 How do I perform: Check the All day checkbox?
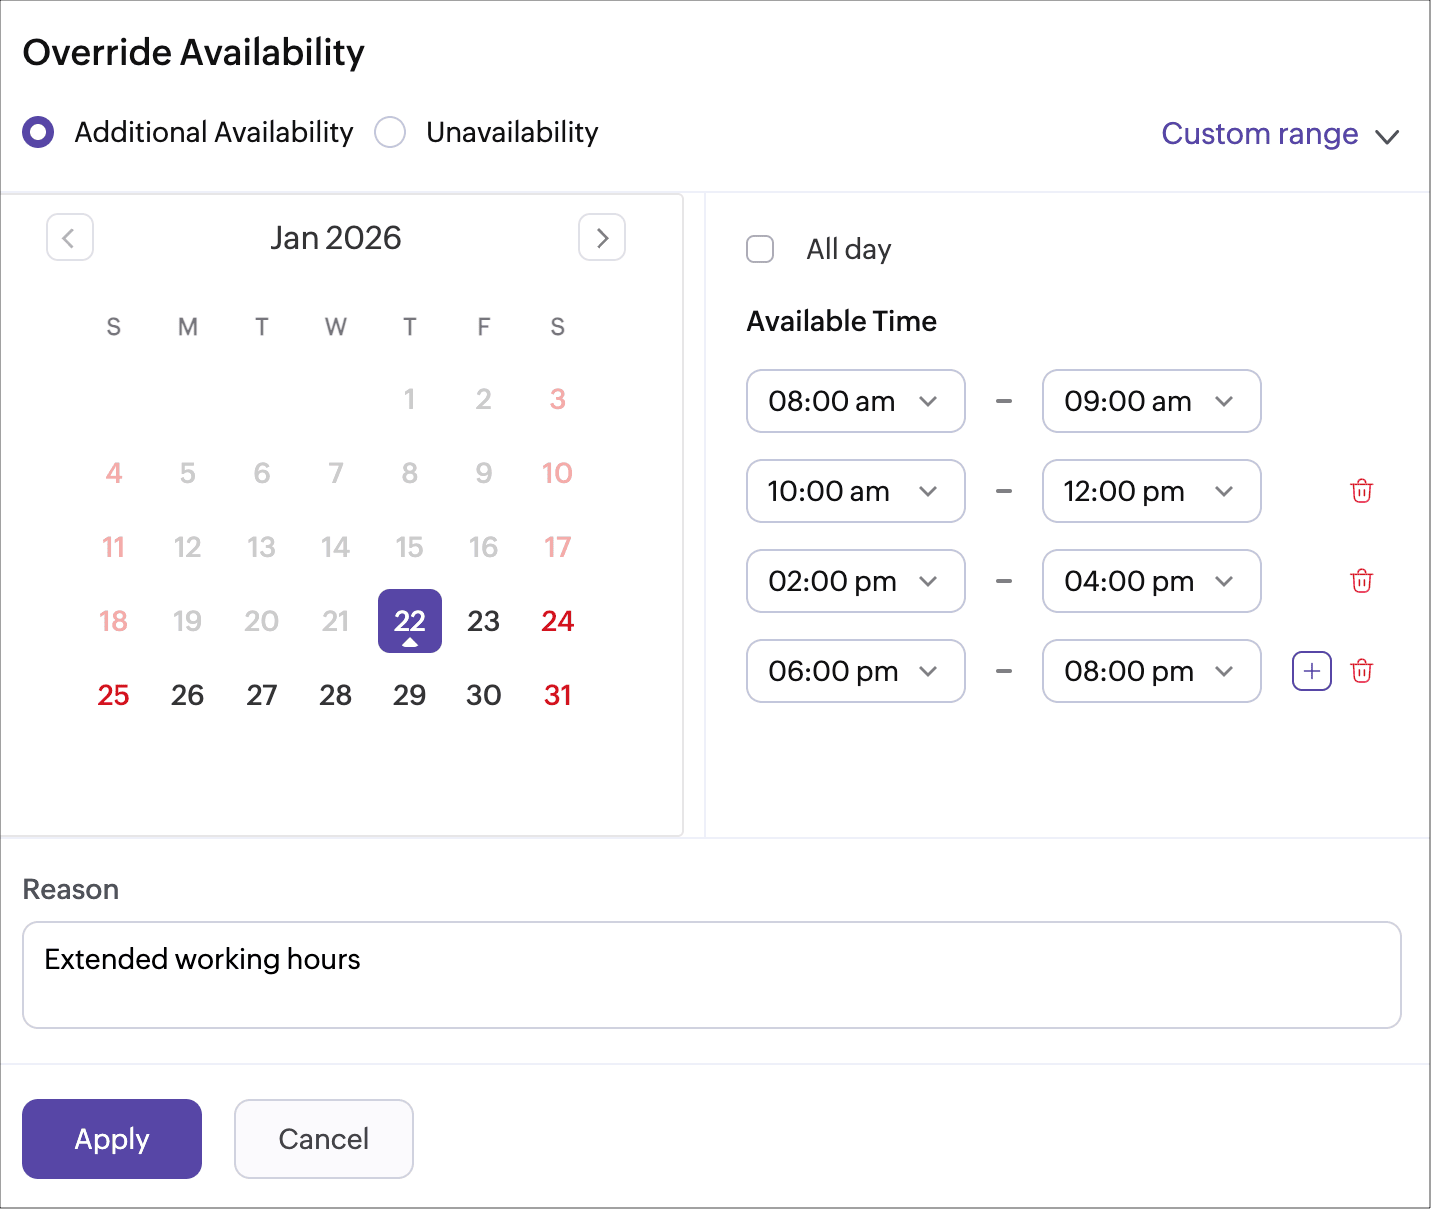(760, 249)
